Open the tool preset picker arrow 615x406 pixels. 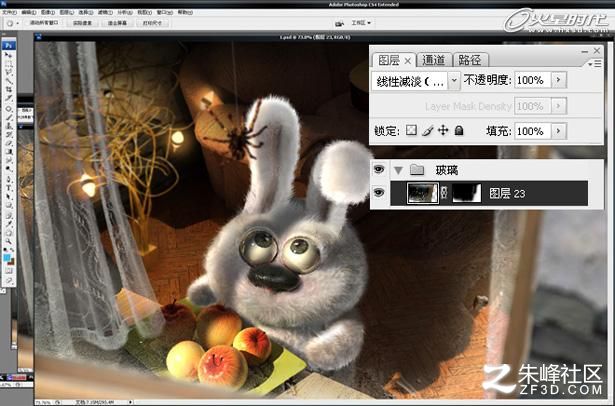[x=17, y=24]
